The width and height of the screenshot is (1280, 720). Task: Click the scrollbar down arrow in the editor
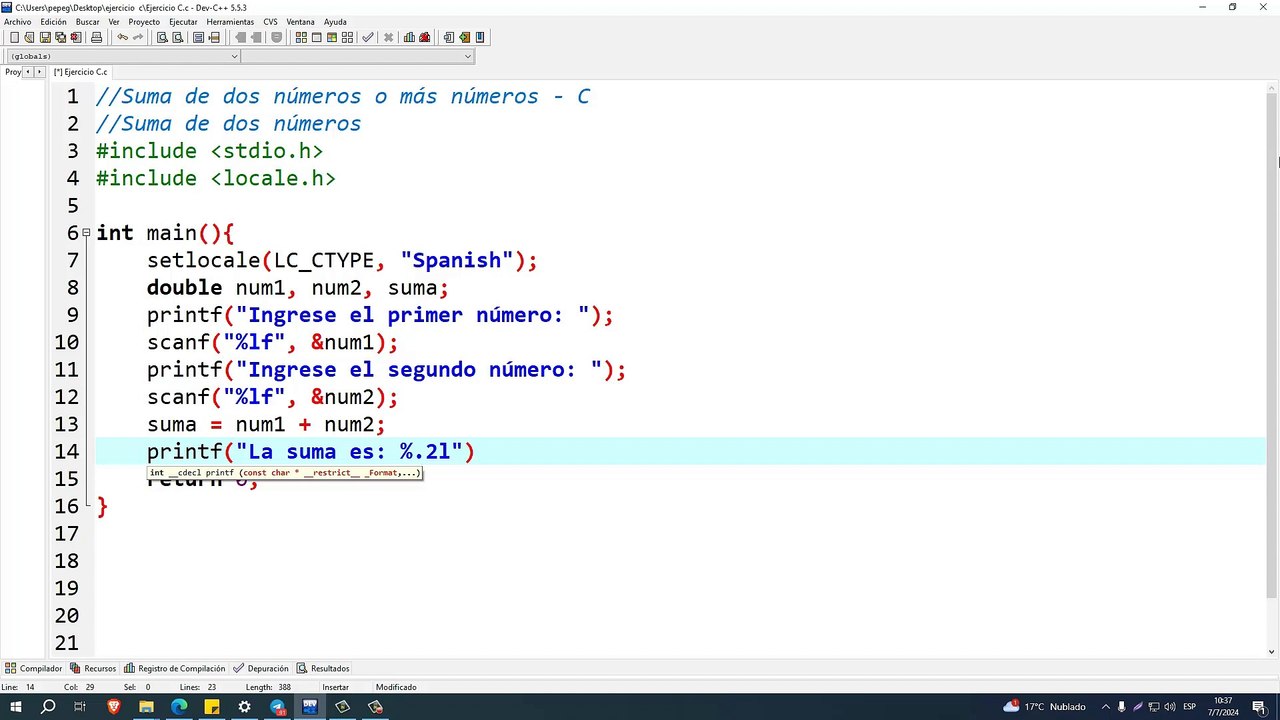point(1272,651)
